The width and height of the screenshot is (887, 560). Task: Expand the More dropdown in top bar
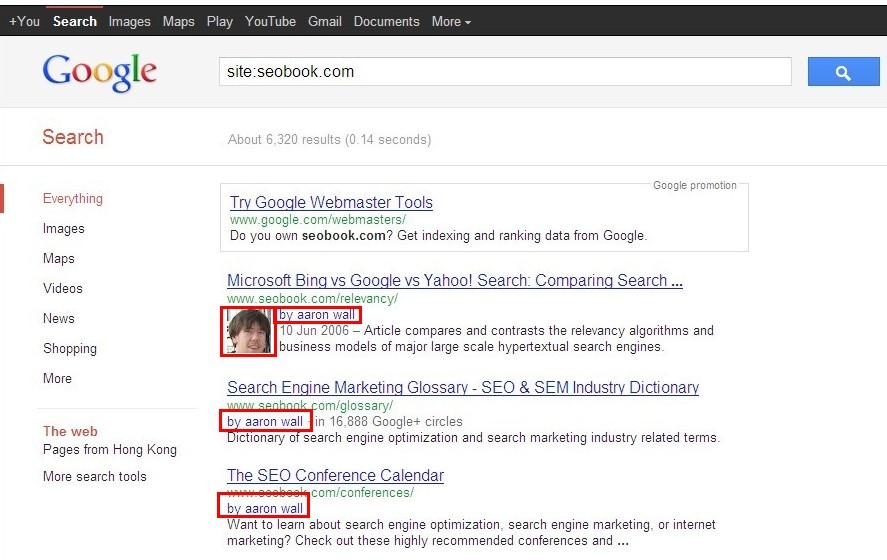(x=451, y=21)
